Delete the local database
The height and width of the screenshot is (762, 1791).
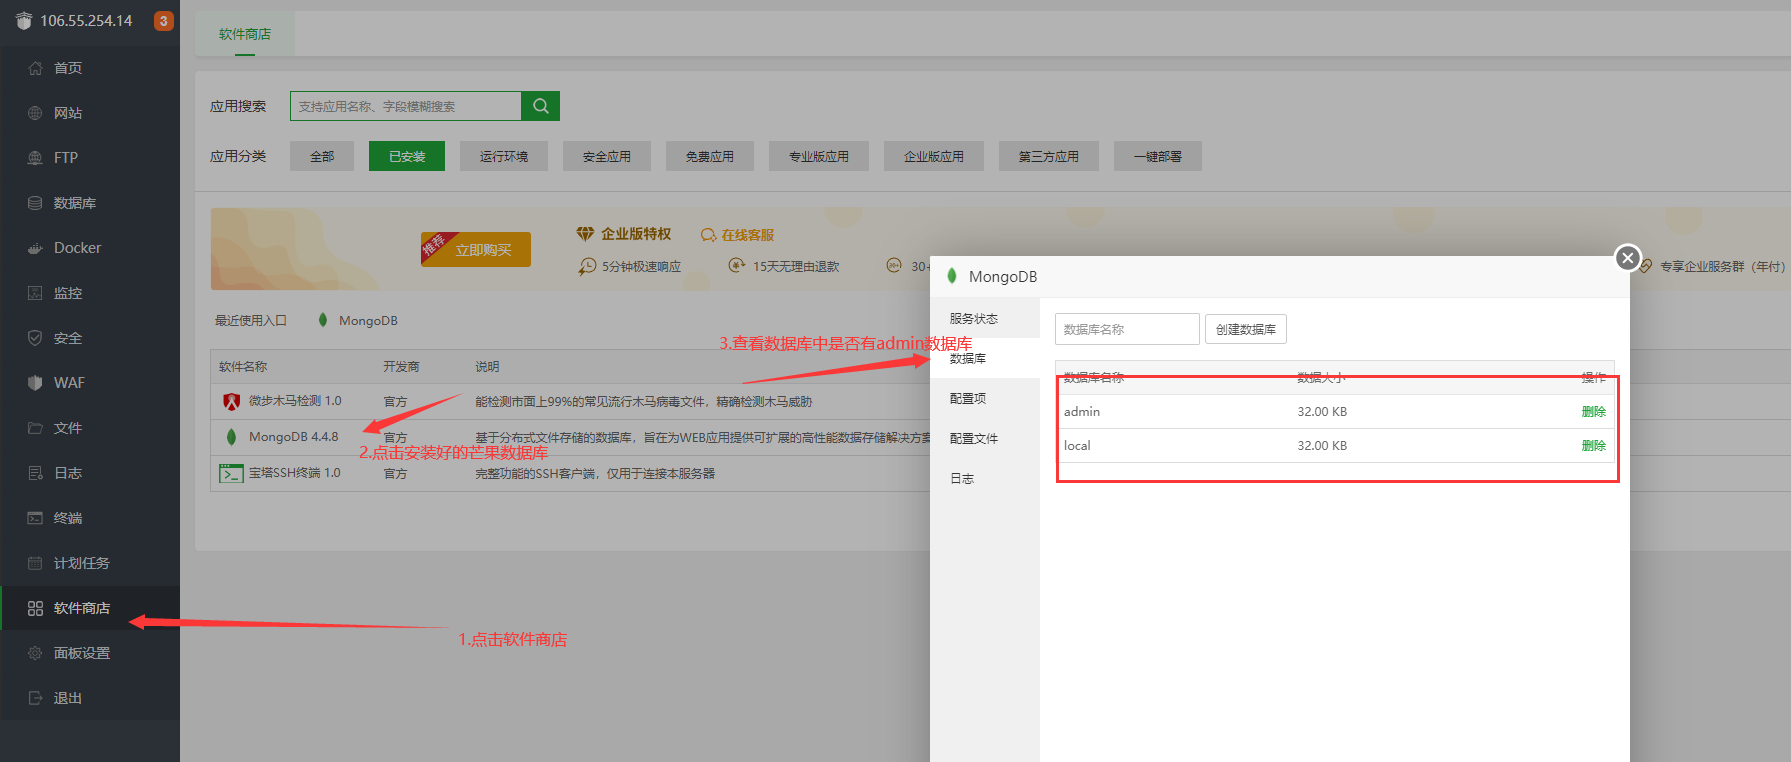pos(1593,446)
